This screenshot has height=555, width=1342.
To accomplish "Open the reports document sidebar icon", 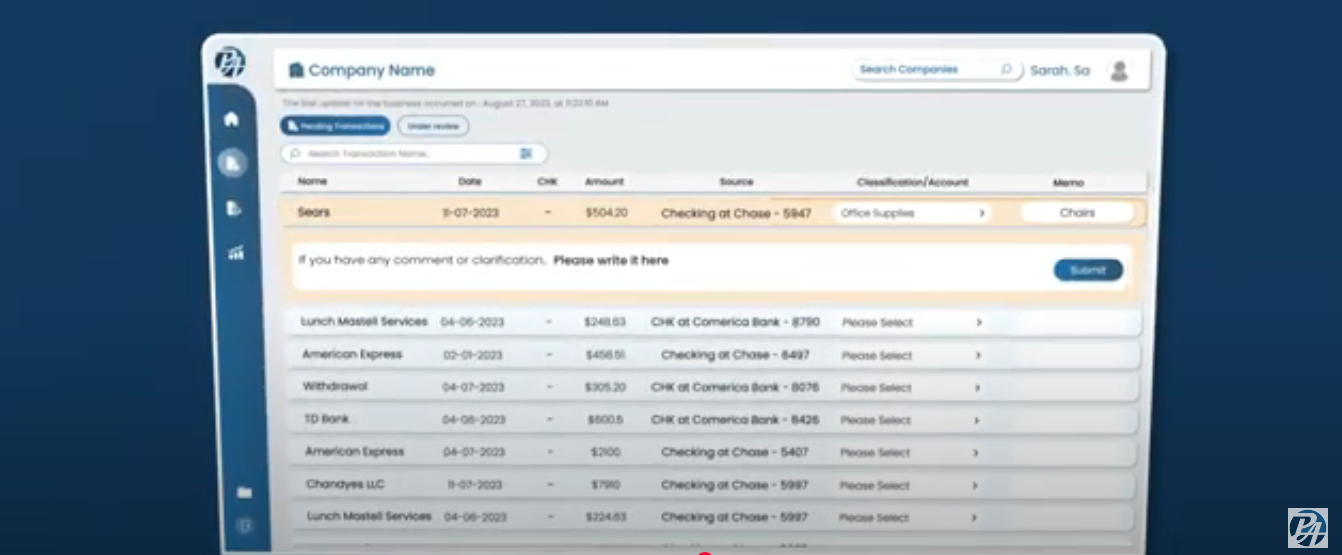I will [x=234, y=208].
